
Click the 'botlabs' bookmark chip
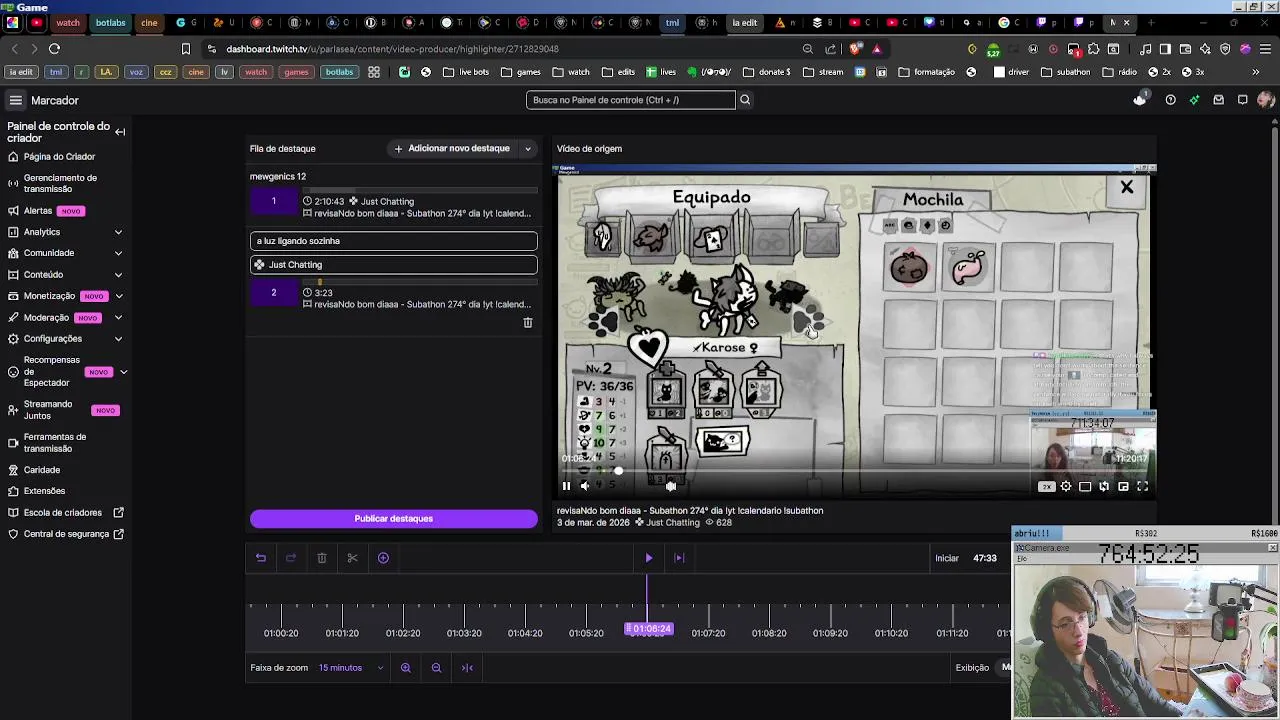(339, 72)
